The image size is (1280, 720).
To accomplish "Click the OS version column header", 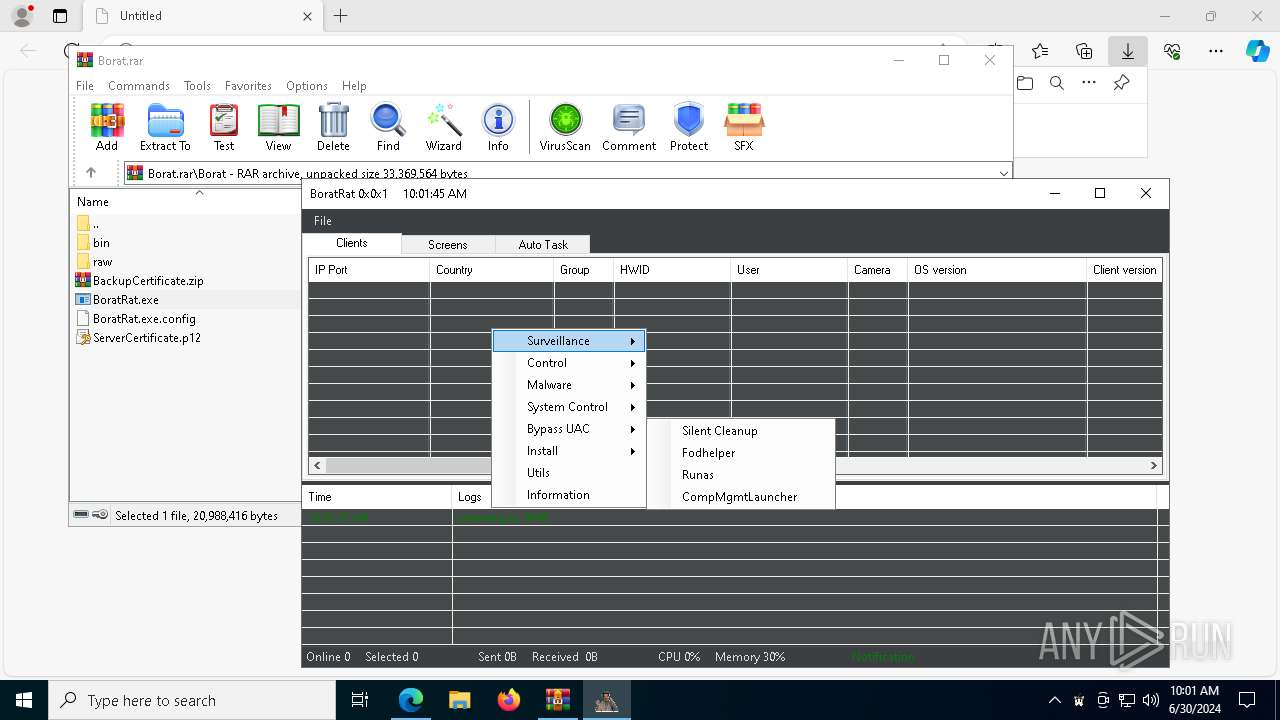I will 997,270.
